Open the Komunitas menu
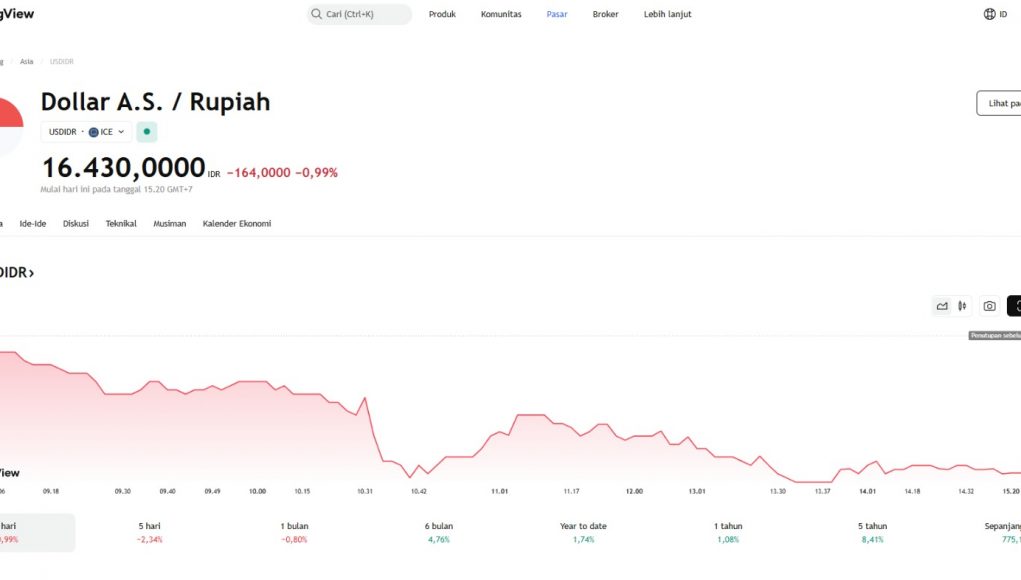 tap(501, 14)
